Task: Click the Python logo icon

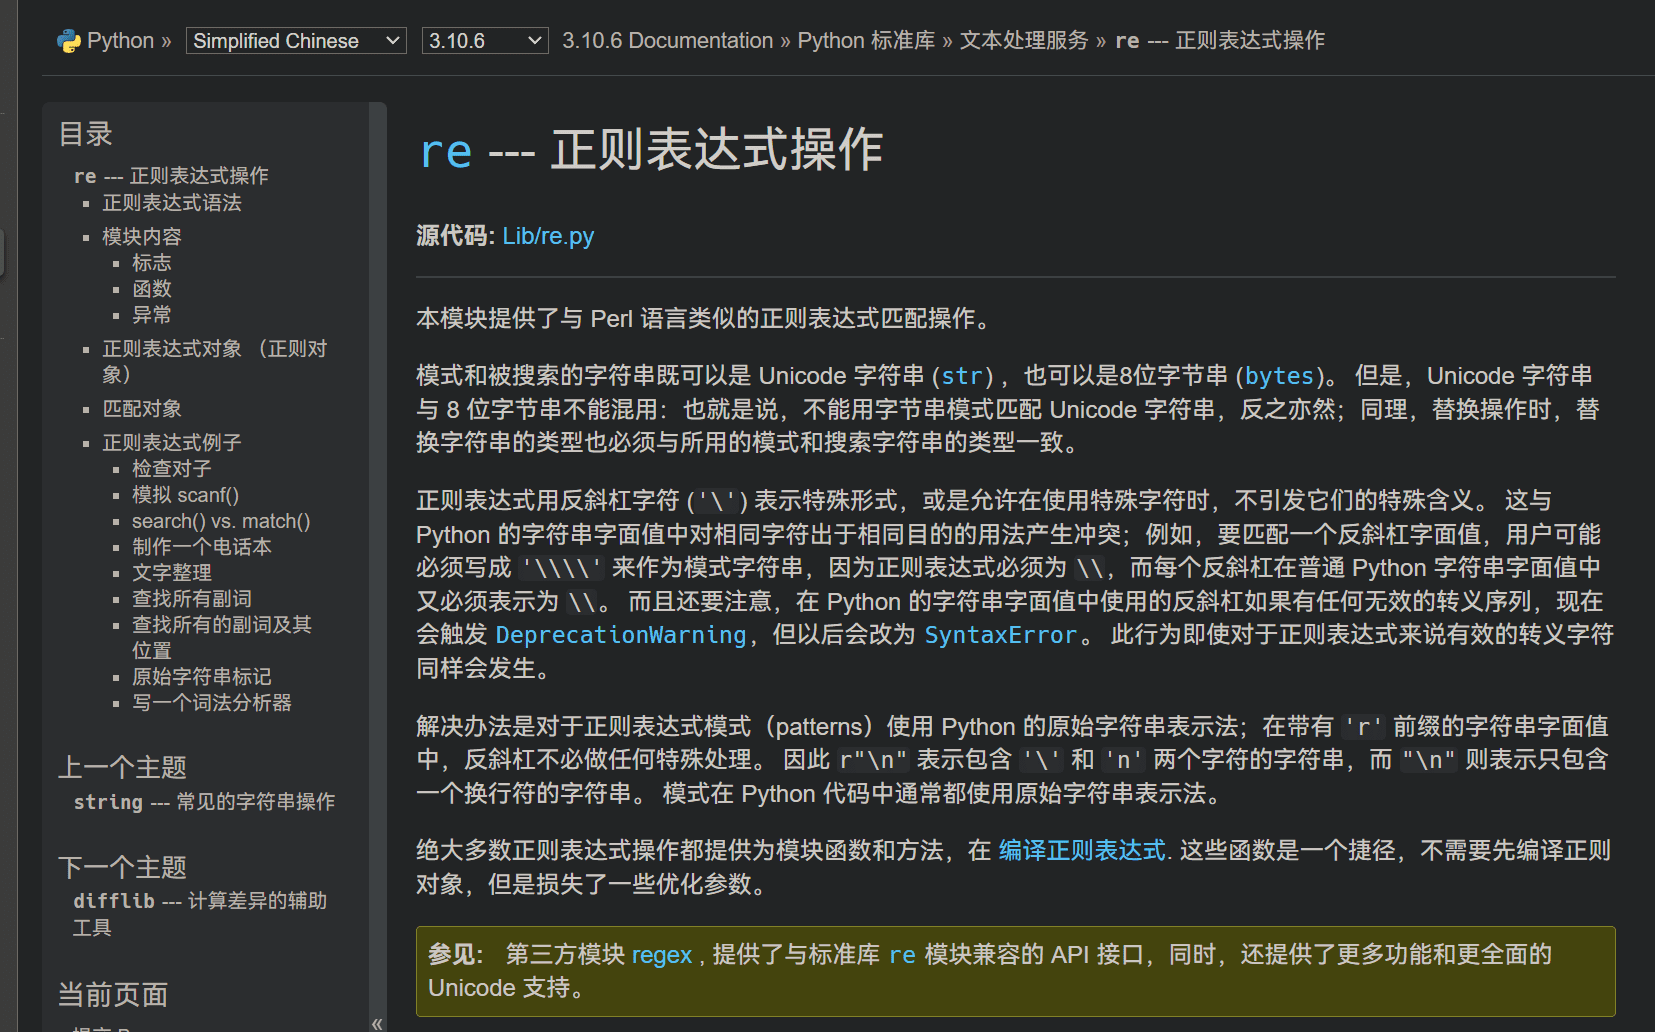Action: [69, 41]
